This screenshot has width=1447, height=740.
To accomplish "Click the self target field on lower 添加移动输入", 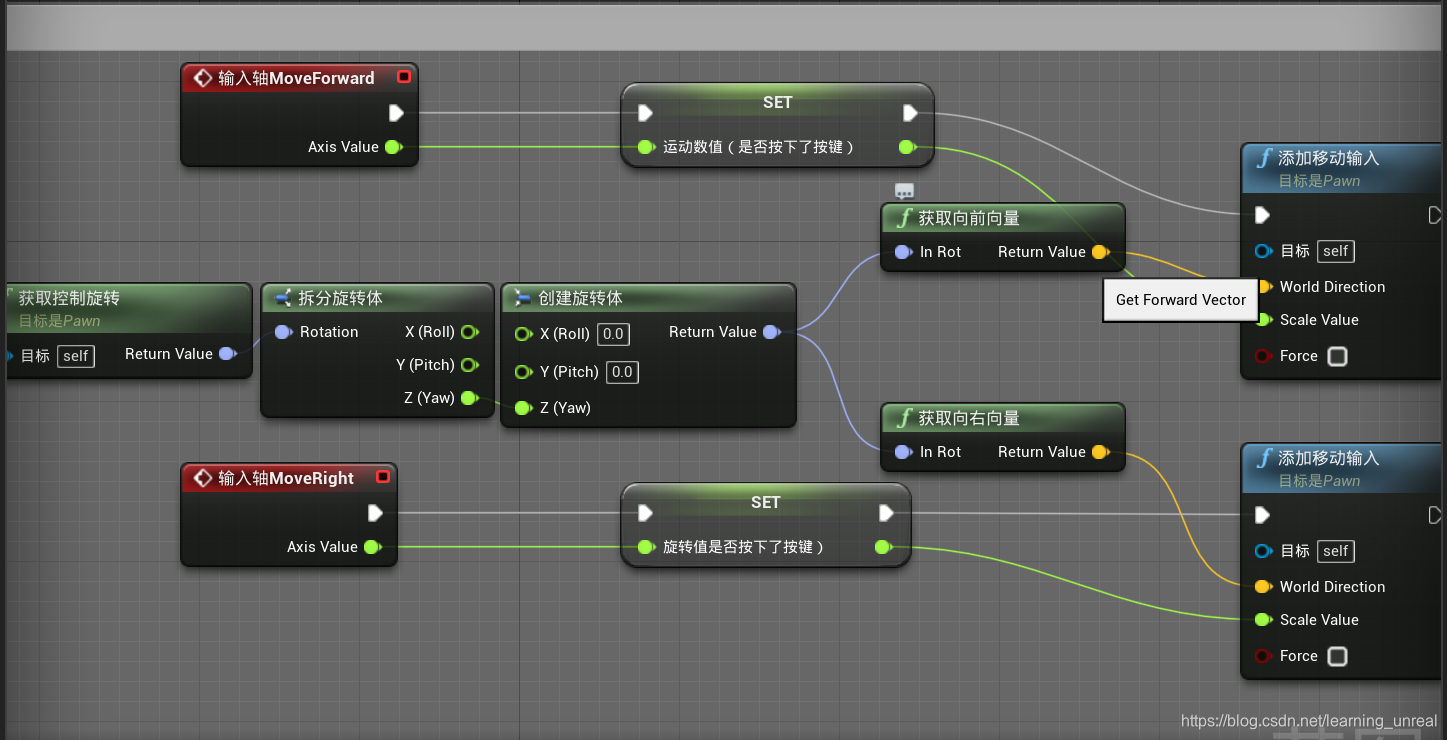I will (1336, 551).
